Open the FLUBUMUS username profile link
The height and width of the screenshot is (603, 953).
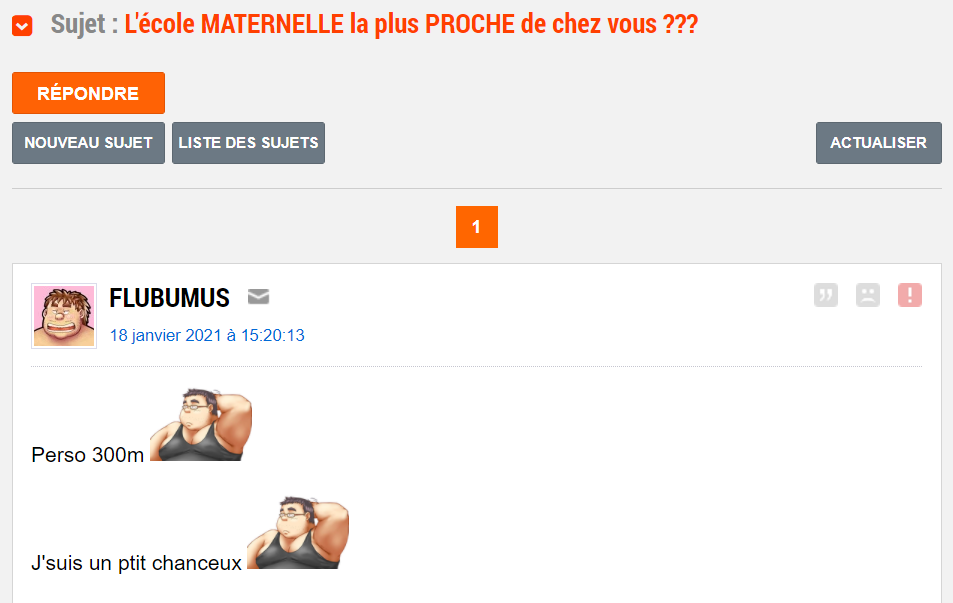[x=169, y=298]
